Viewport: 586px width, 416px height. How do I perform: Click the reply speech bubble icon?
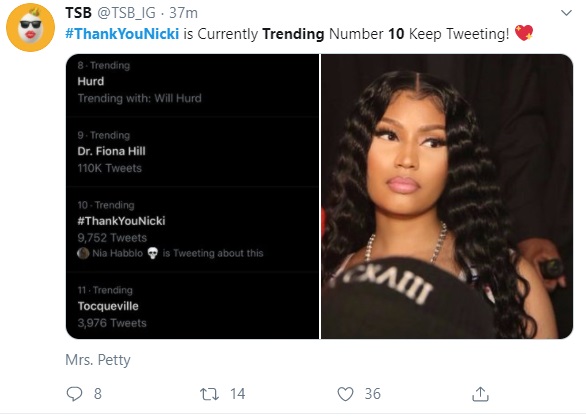point(74,394)
